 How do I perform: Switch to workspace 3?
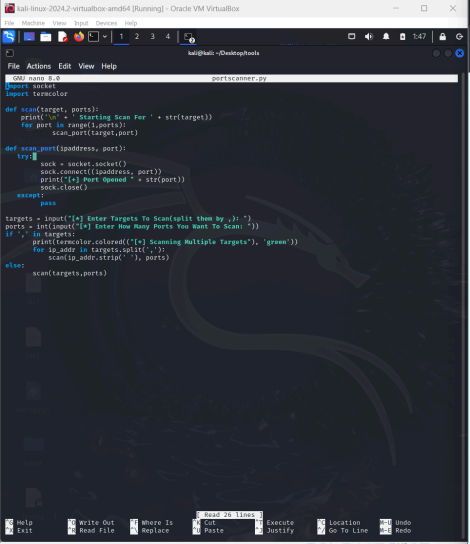click(x=152, y=36)
